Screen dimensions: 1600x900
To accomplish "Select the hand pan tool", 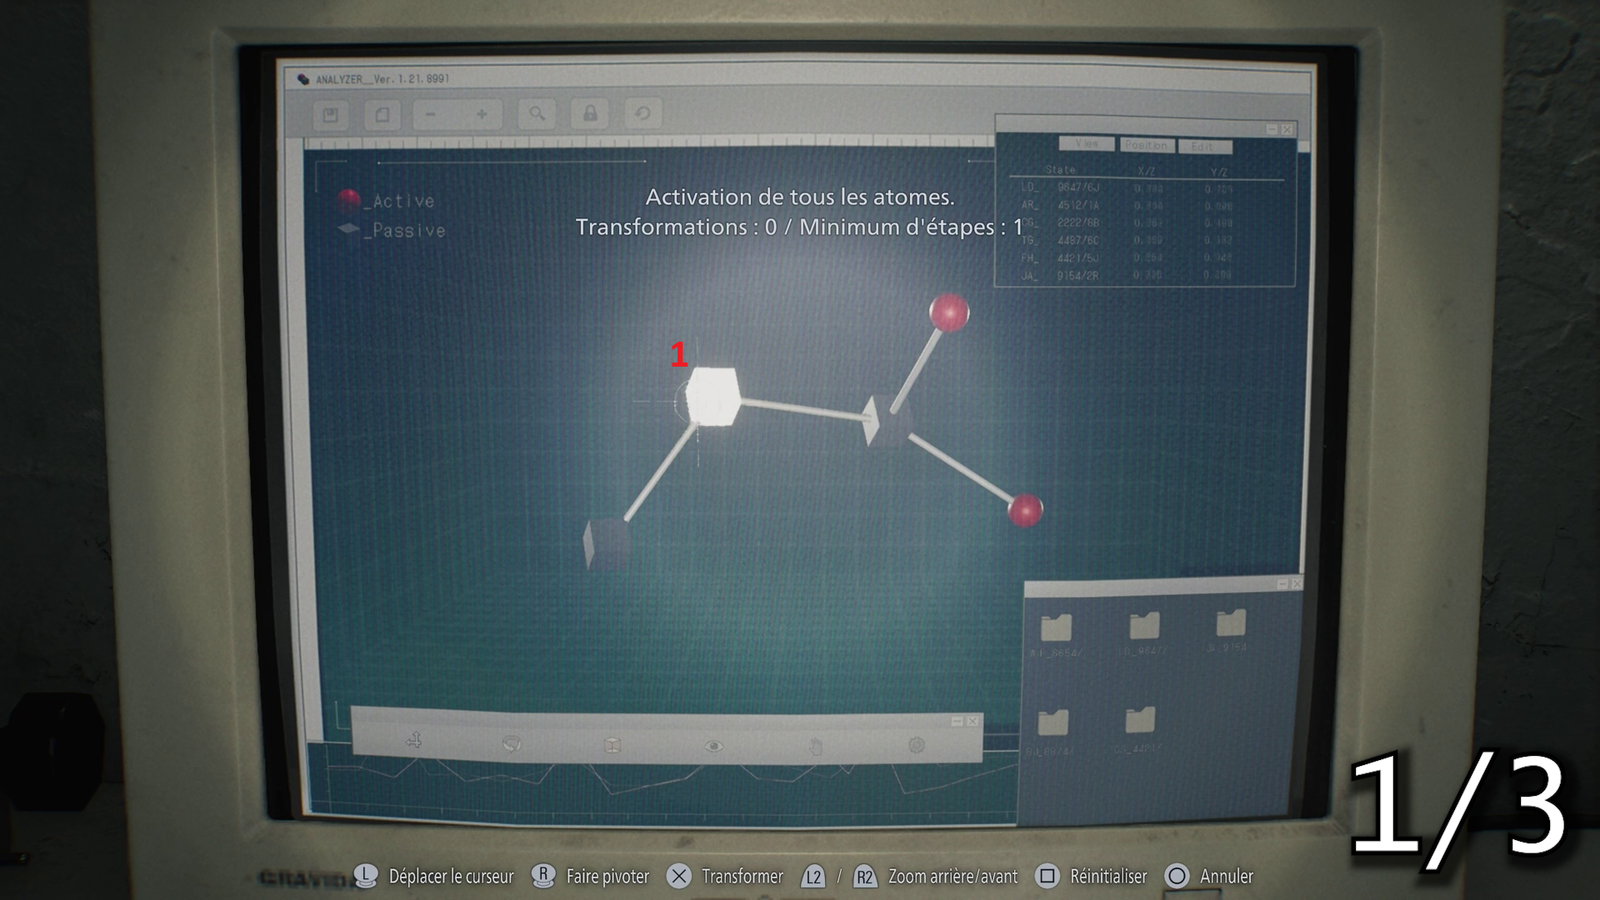I will (816, 746).
